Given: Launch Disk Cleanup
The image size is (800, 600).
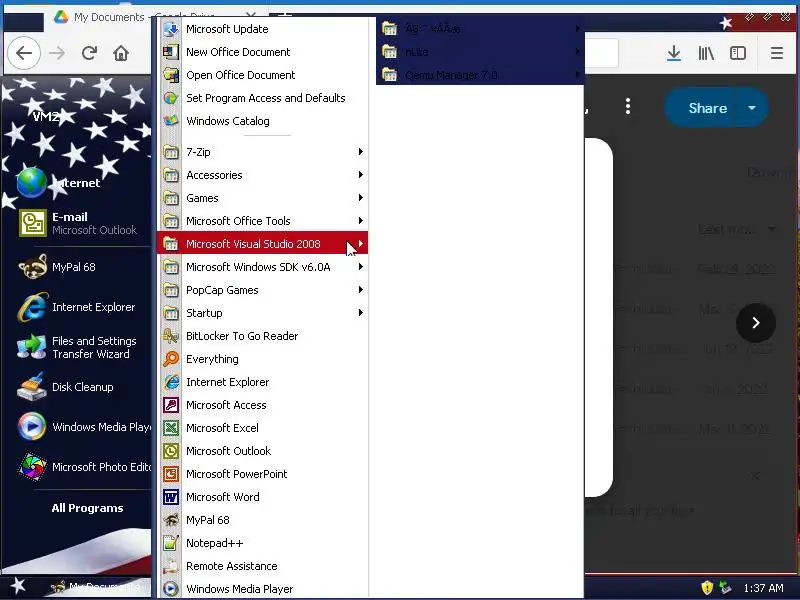Looking at the screenshot, I should coord(82,387).
